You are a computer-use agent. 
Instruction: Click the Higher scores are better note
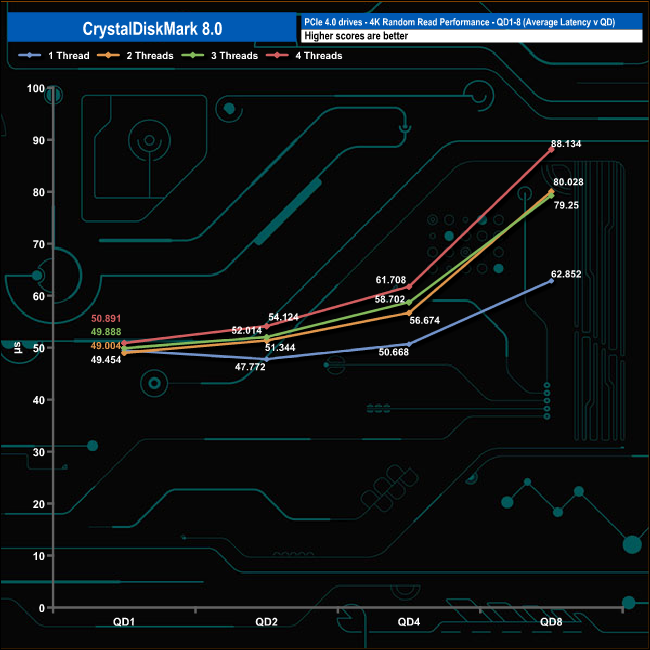(356, 36)
